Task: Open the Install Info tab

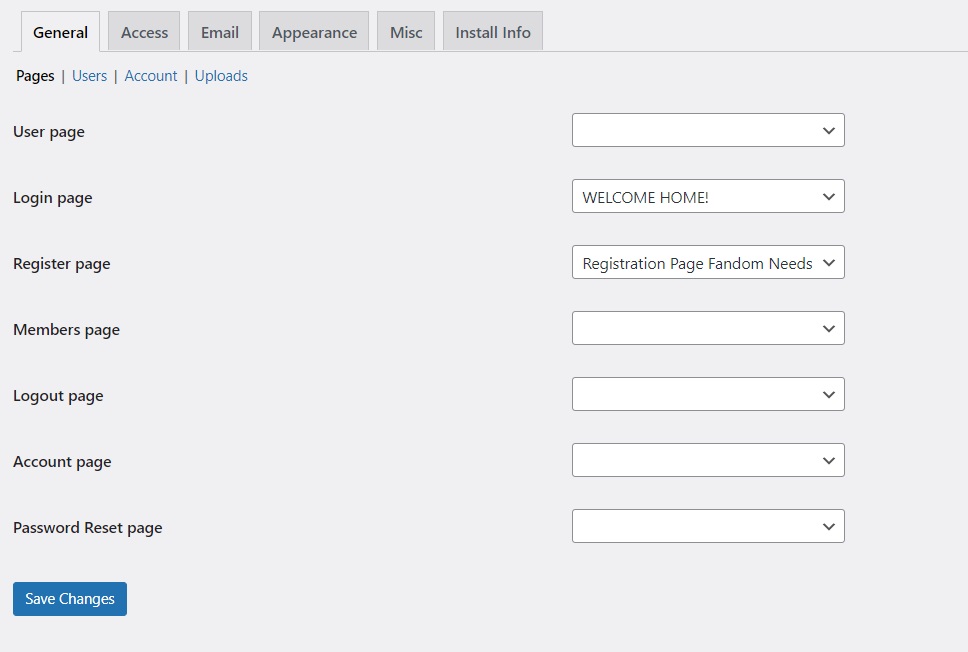Action: 493,32
